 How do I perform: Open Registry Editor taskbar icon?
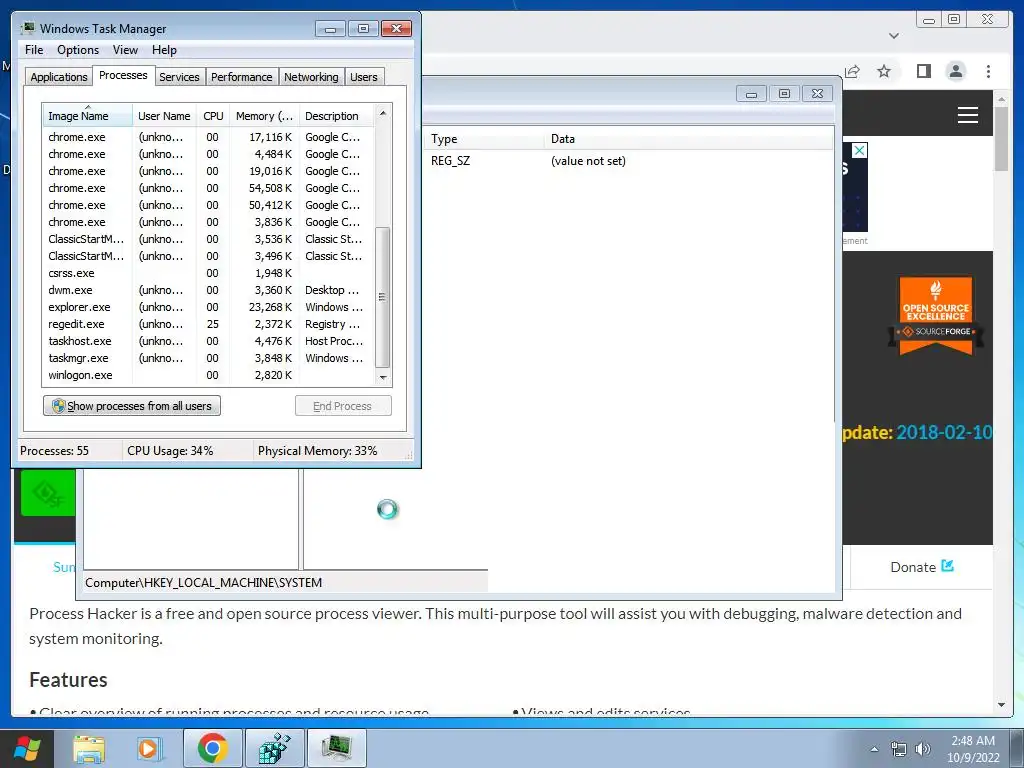coord(274,748)
